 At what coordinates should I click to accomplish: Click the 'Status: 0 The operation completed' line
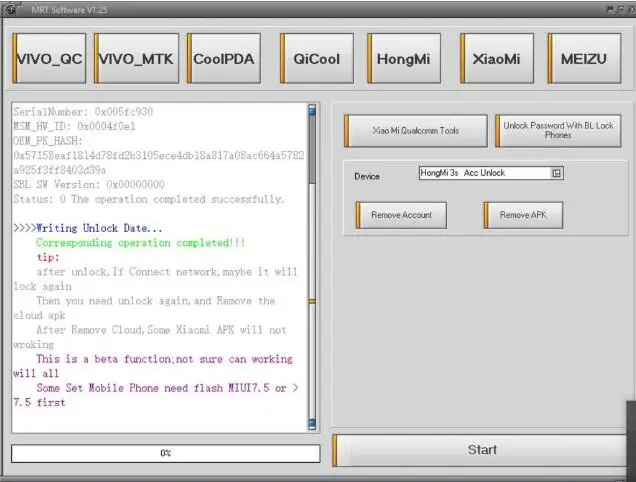(x=148, y=199)
